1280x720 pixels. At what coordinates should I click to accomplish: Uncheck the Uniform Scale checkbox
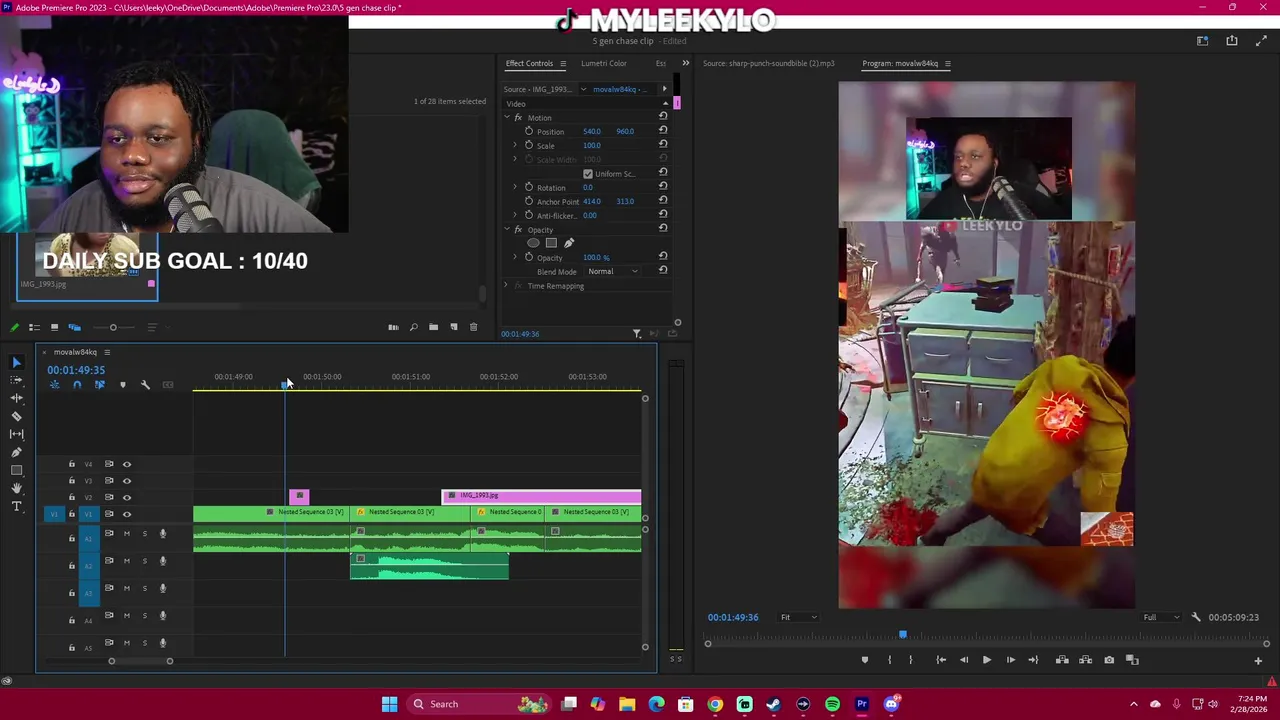[588, 174]
